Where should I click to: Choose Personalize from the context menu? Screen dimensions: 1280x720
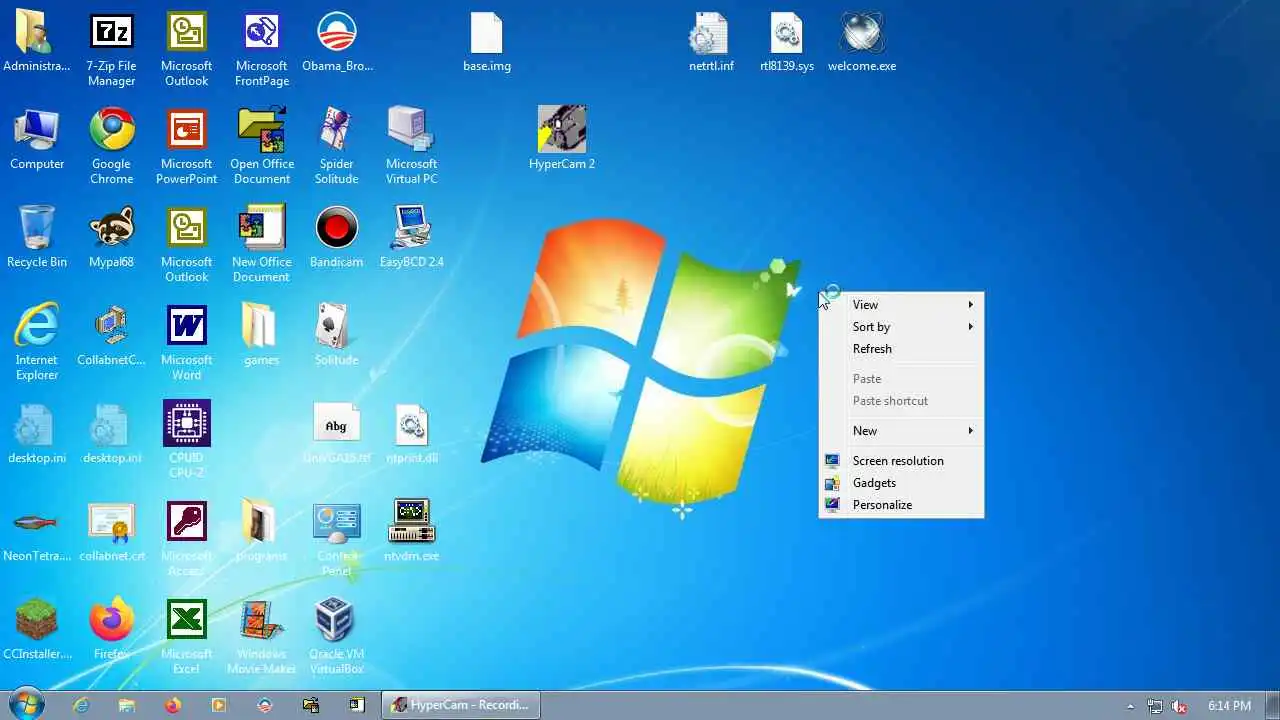901,505
